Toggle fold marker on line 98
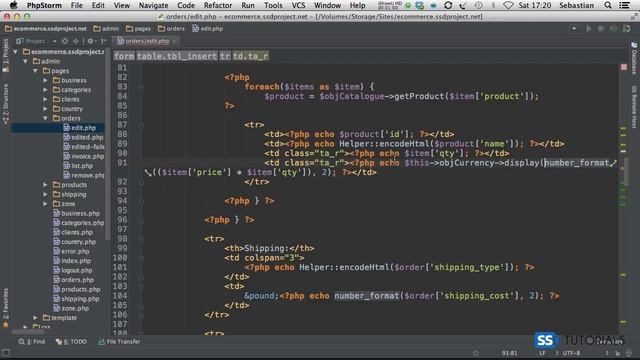Viewport: 640px width, 360px height. pyautogui.click(x=141, y=239)
